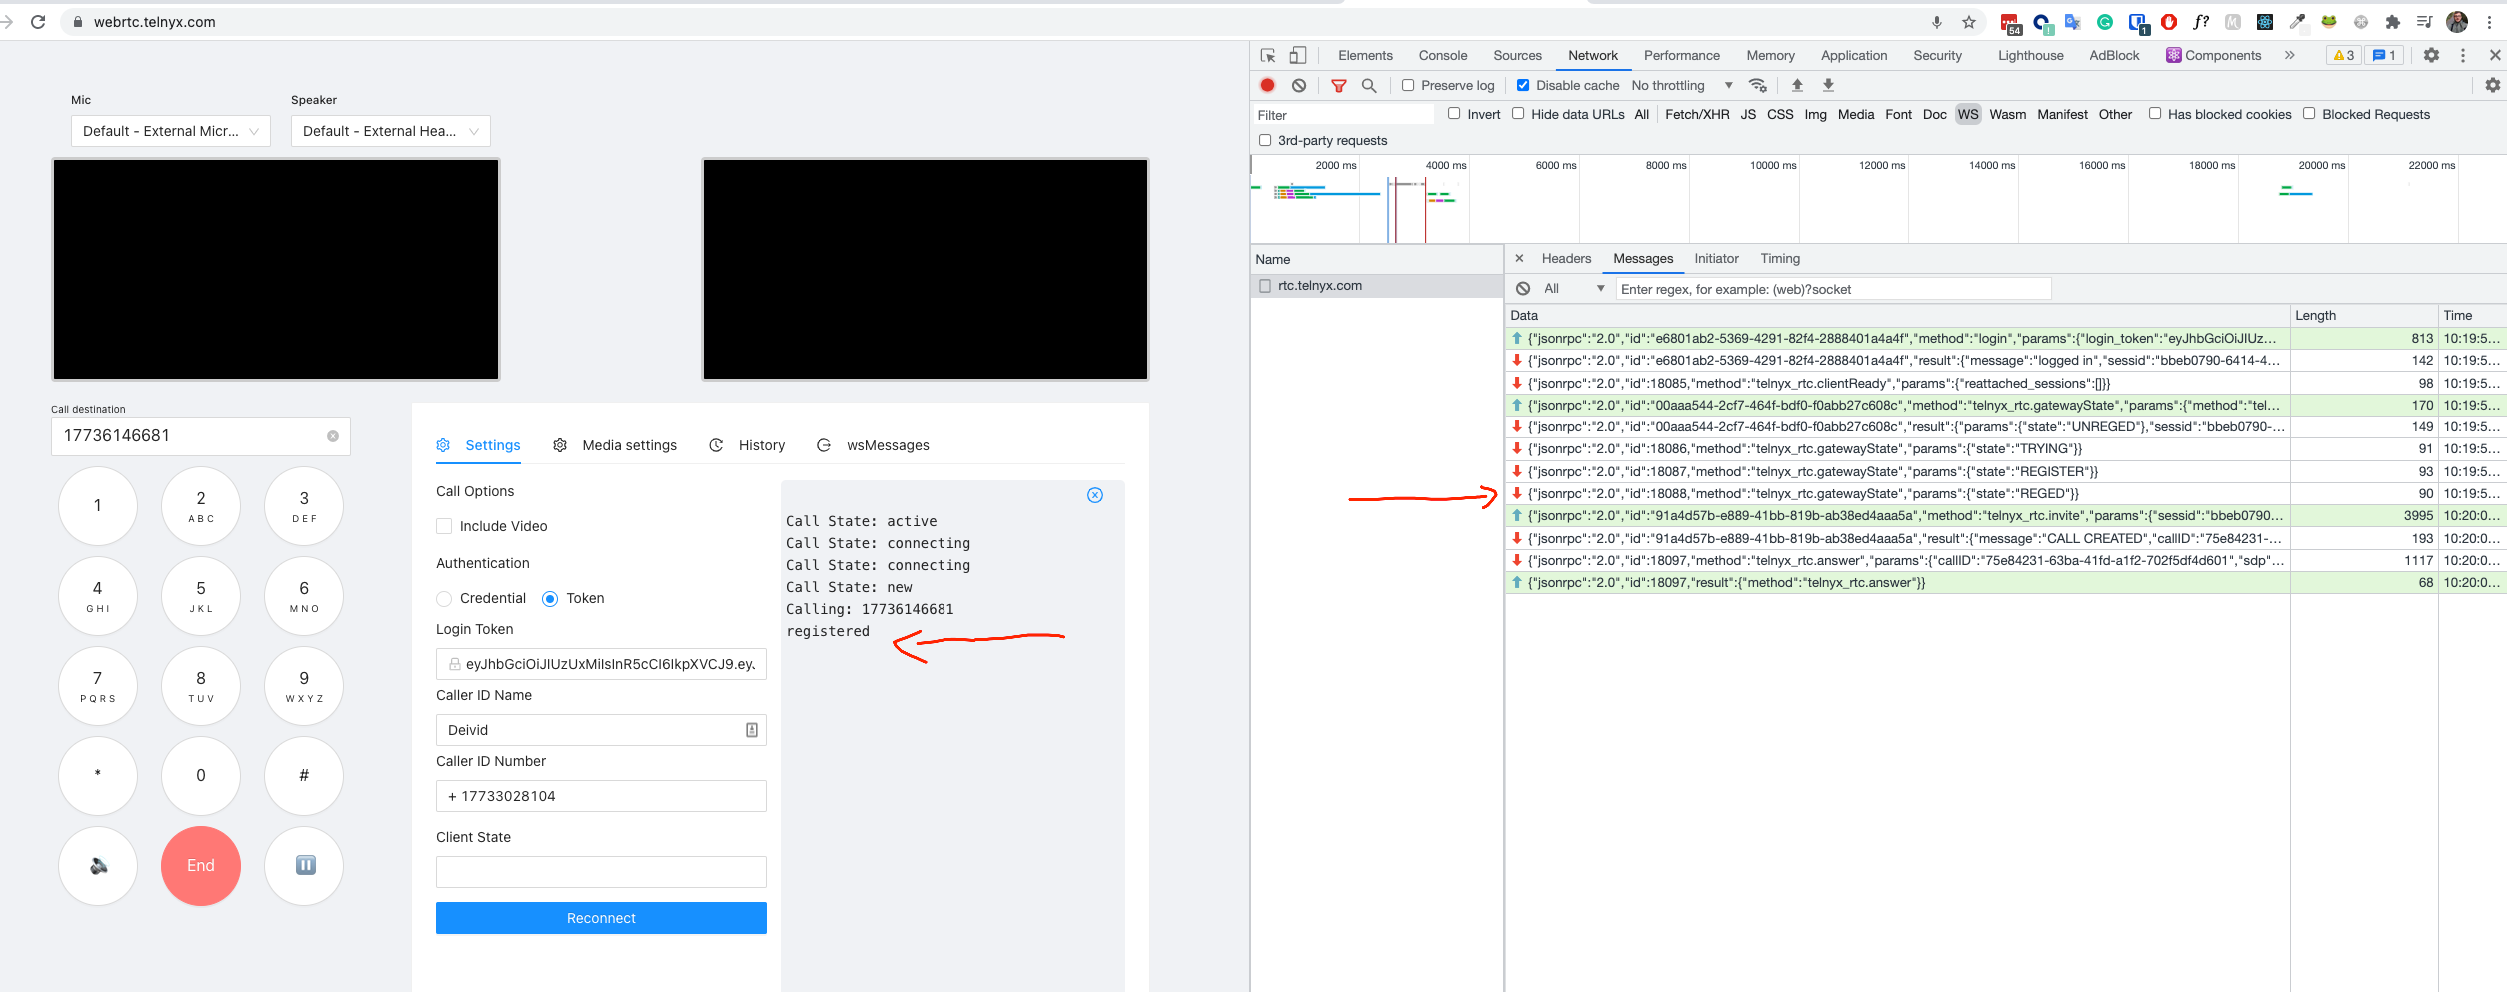Click the Reconnect button

pos(600,917)
